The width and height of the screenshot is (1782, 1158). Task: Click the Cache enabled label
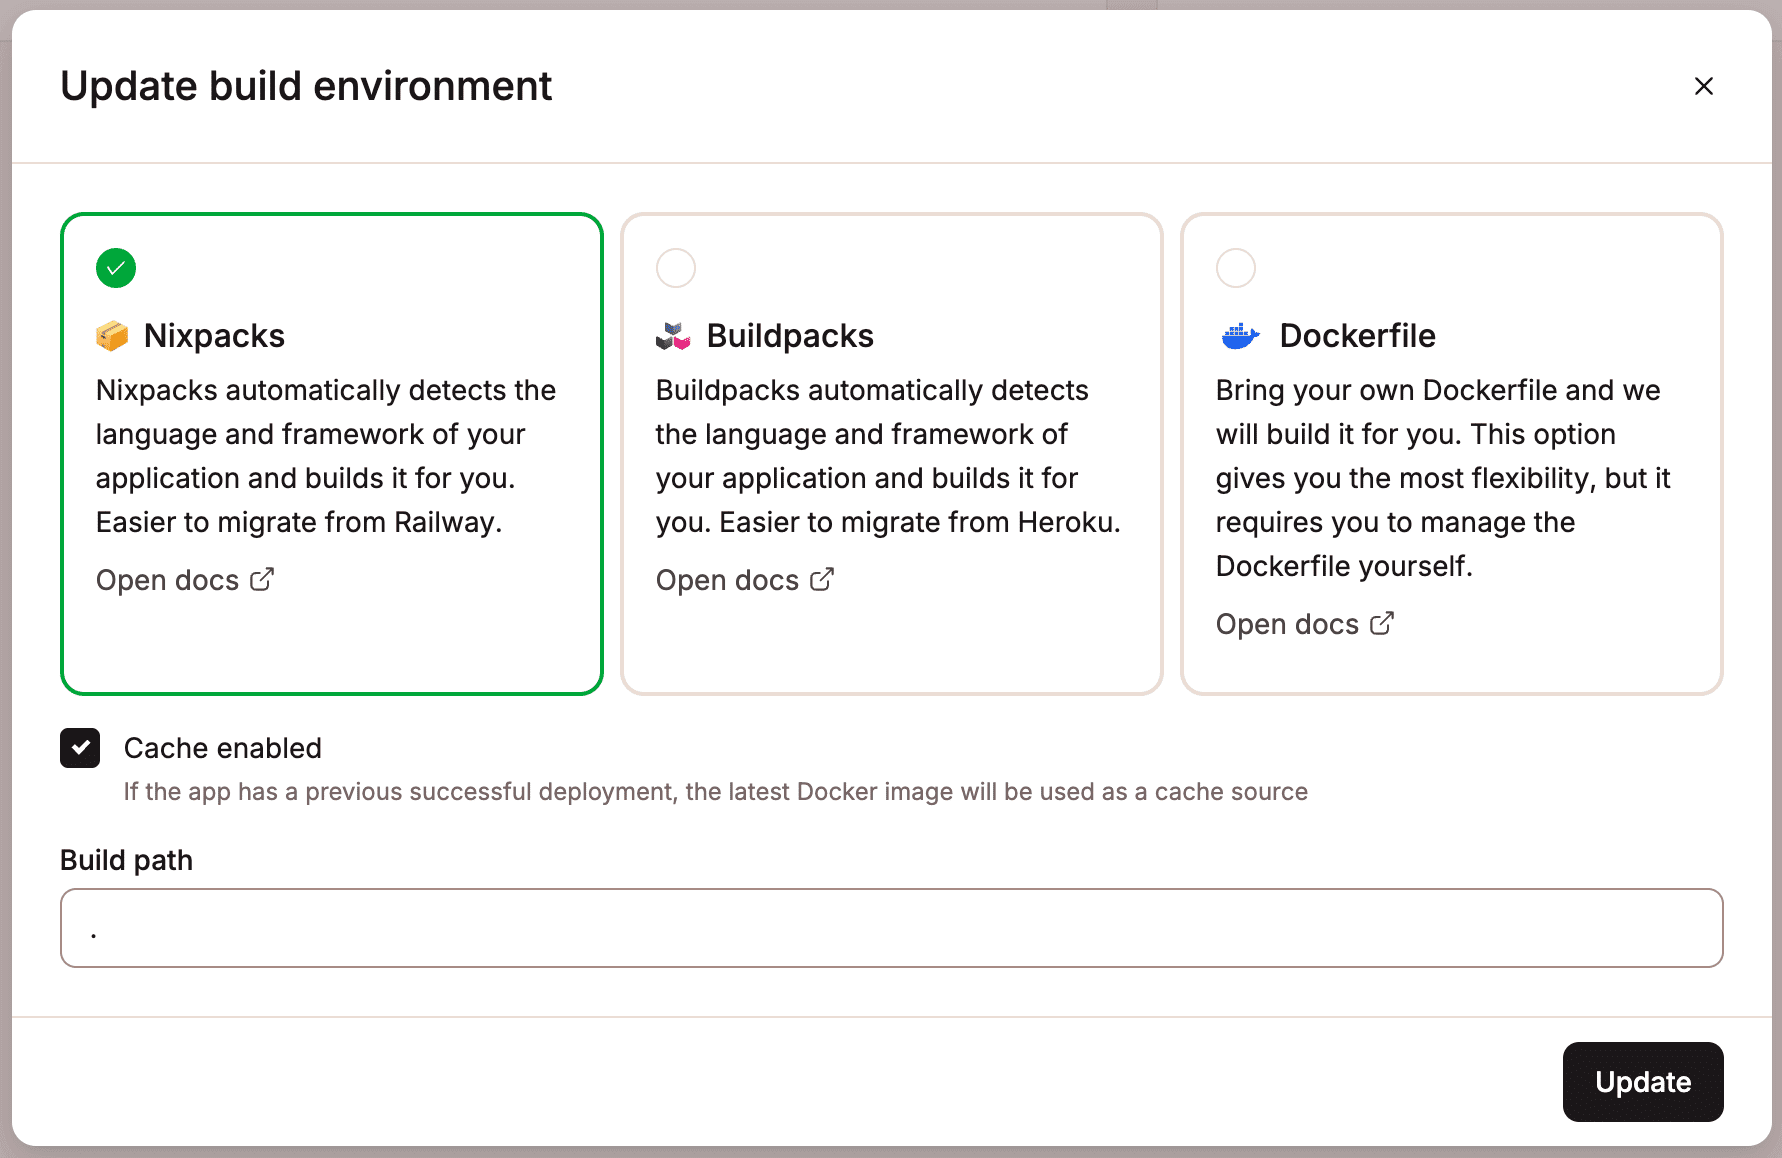(223, 748)
